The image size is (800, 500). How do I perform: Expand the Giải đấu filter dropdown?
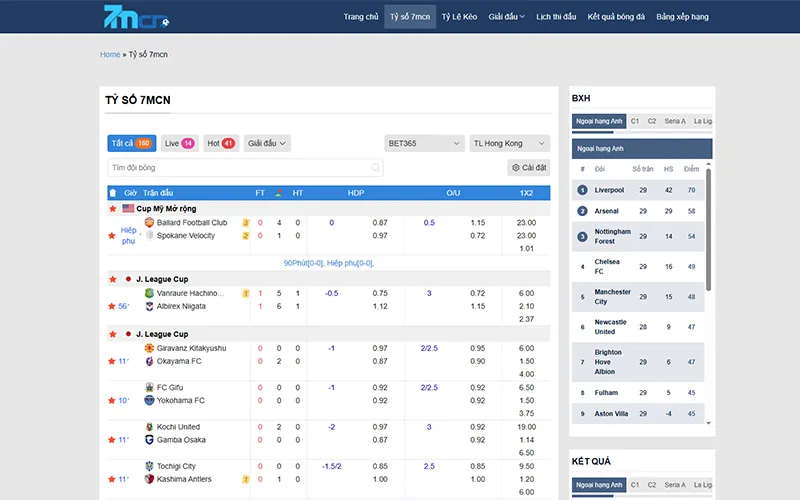[x=267, y=143]
